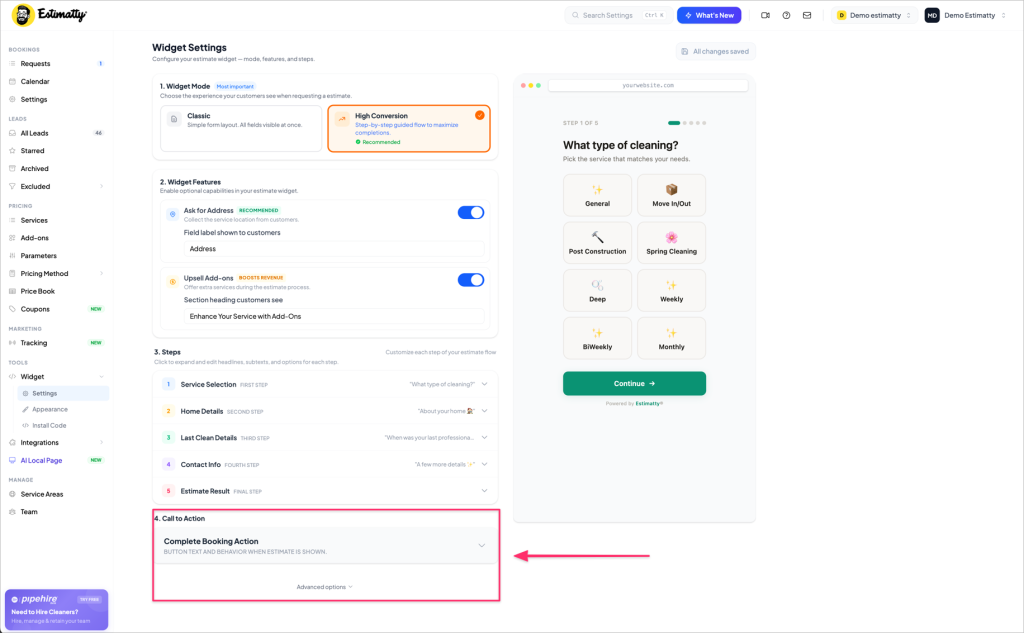Click the video camera icon in top bar
This screenshot has height=633, width=1024.
[765, 15]
